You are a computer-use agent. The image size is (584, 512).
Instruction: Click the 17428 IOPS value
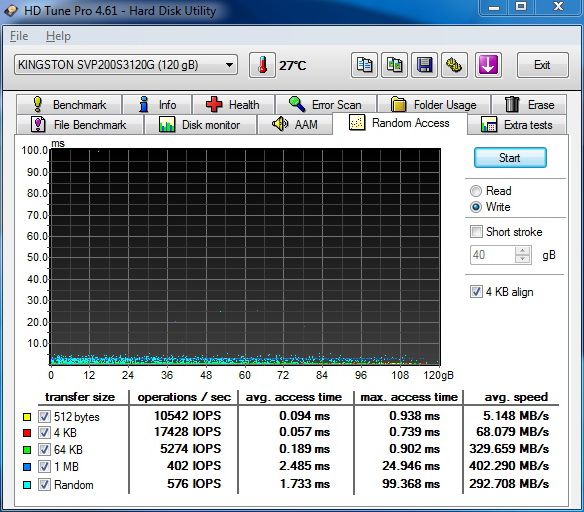coord(187,432)
